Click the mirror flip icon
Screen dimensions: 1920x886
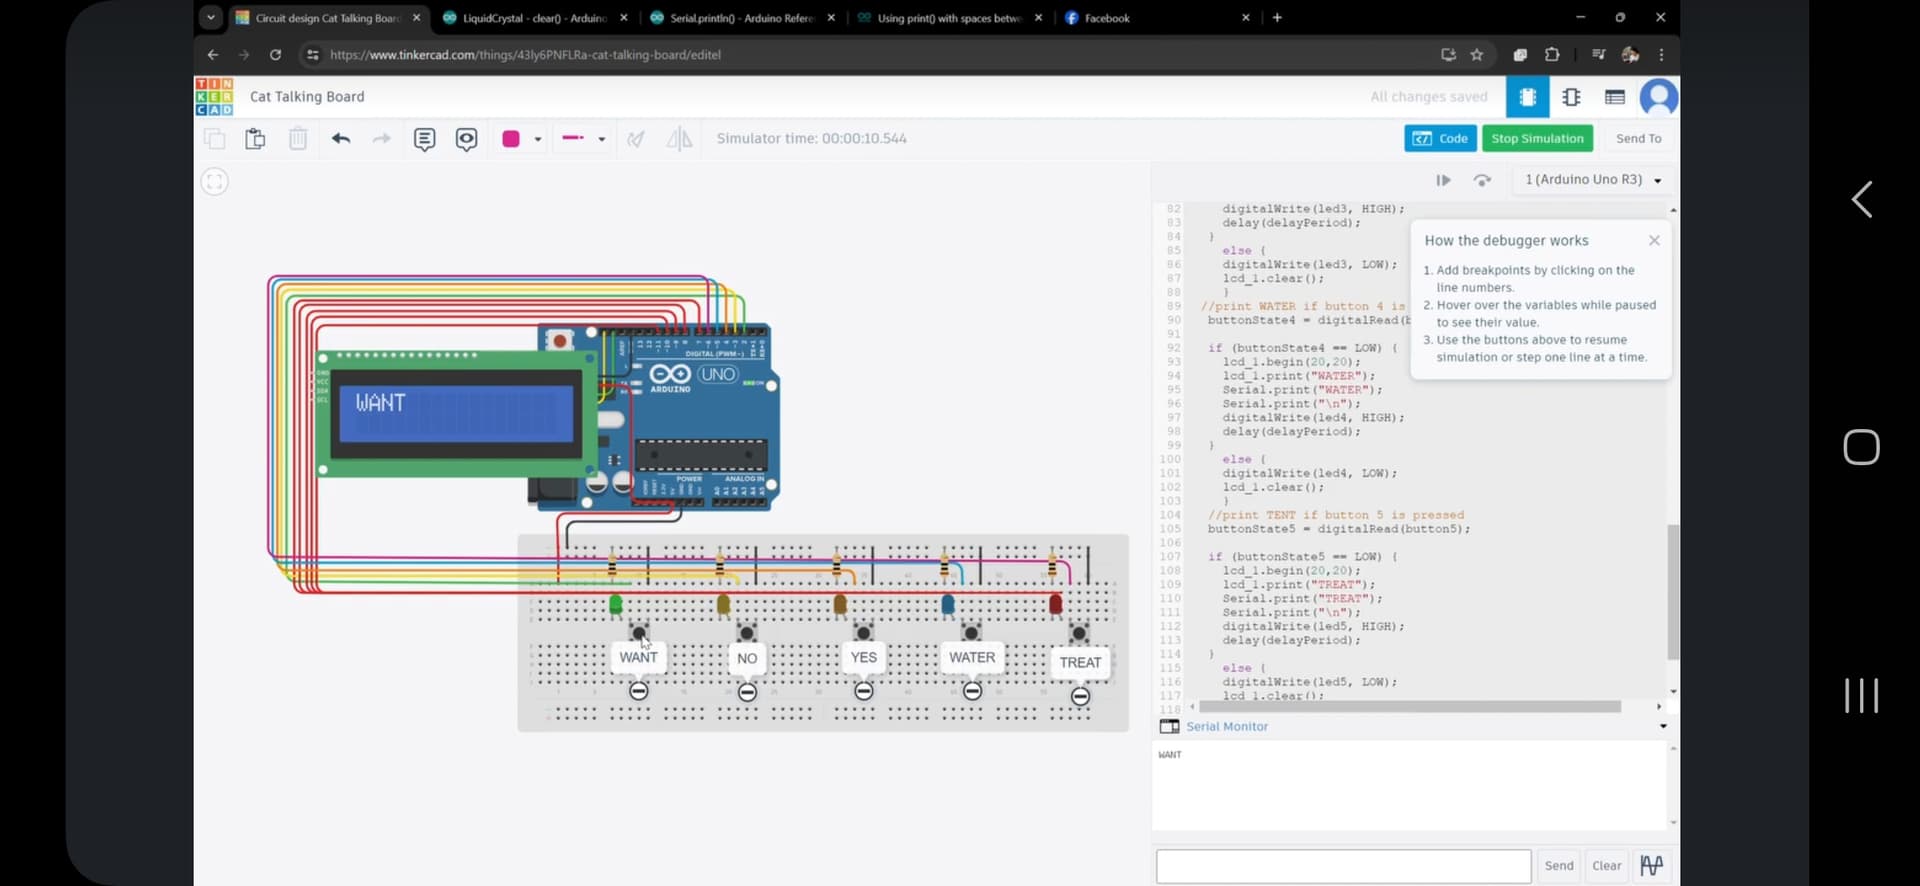(x=679, y=139)
